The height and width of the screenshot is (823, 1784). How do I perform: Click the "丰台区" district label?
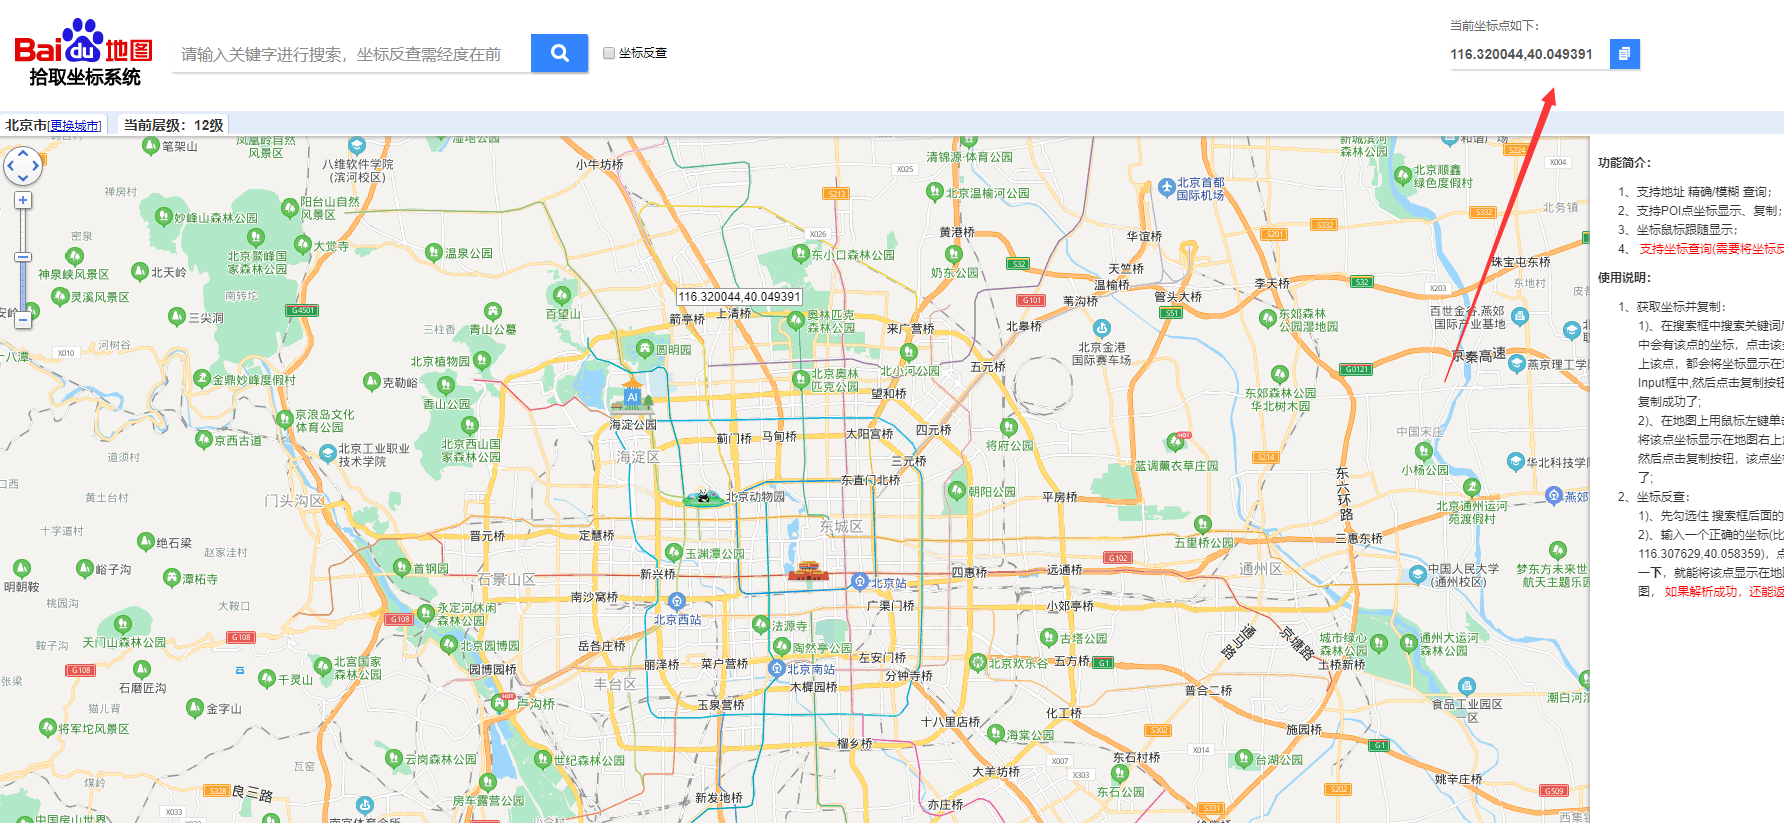point(615,684)
